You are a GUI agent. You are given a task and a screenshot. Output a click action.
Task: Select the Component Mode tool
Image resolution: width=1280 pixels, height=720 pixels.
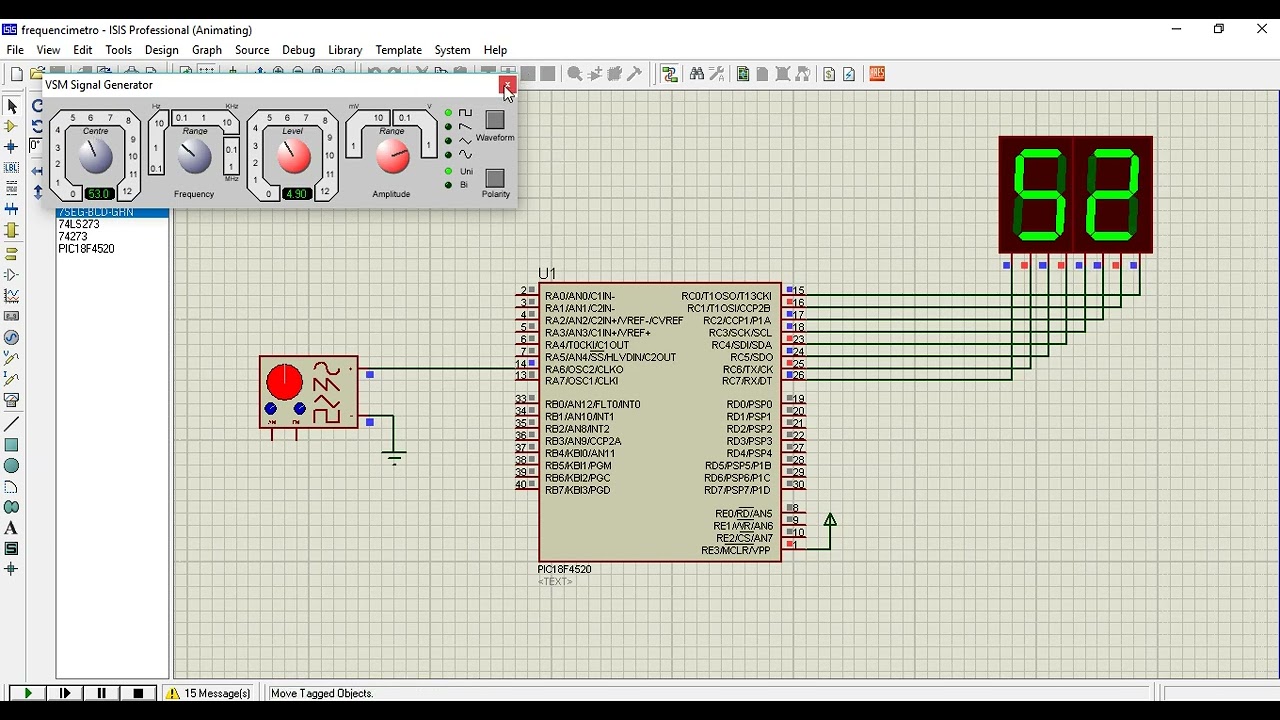click(x=12, y=127)
